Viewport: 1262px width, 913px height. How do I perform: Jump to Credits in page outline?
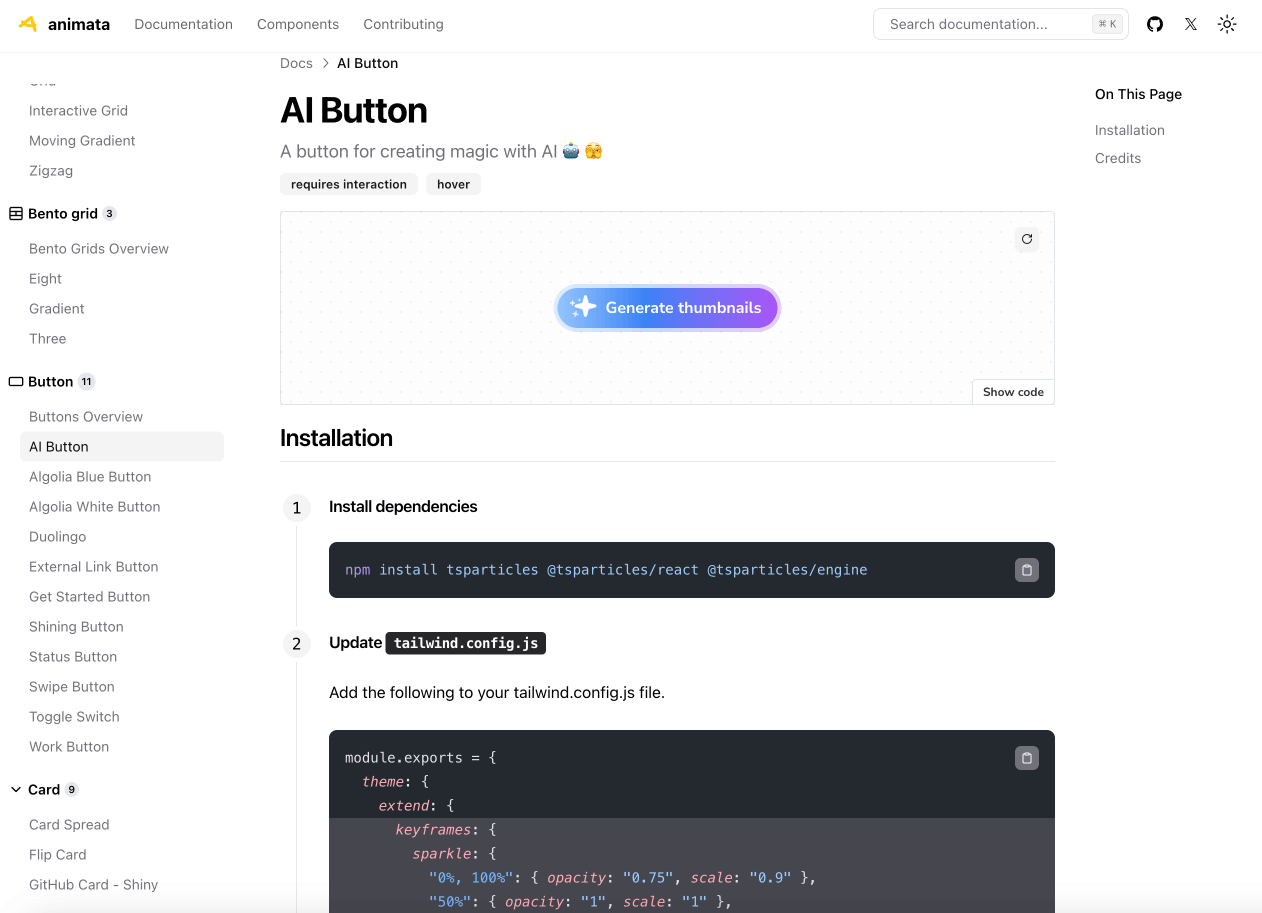point(1118,158)
